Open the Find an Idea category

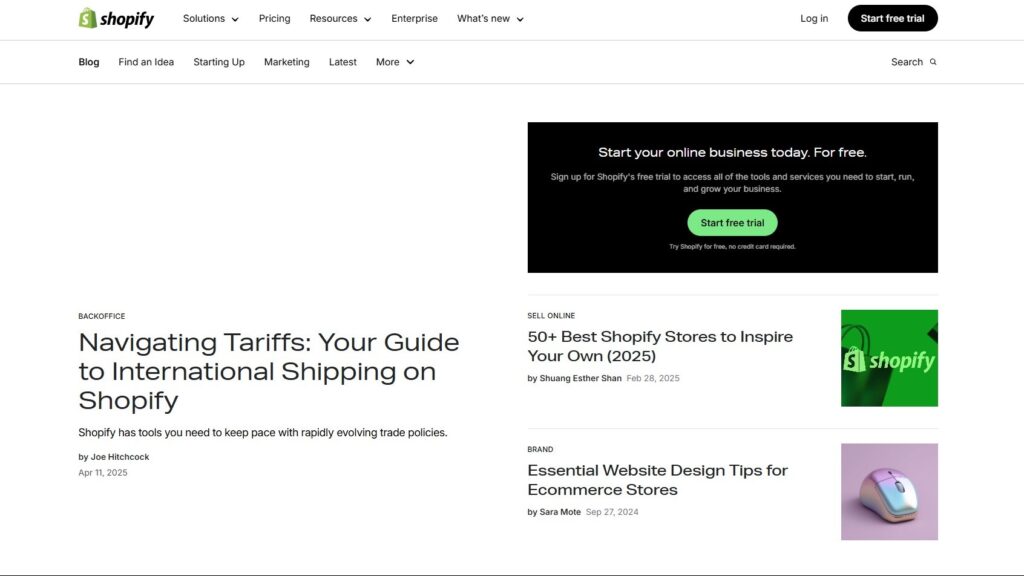pos(146,62)
